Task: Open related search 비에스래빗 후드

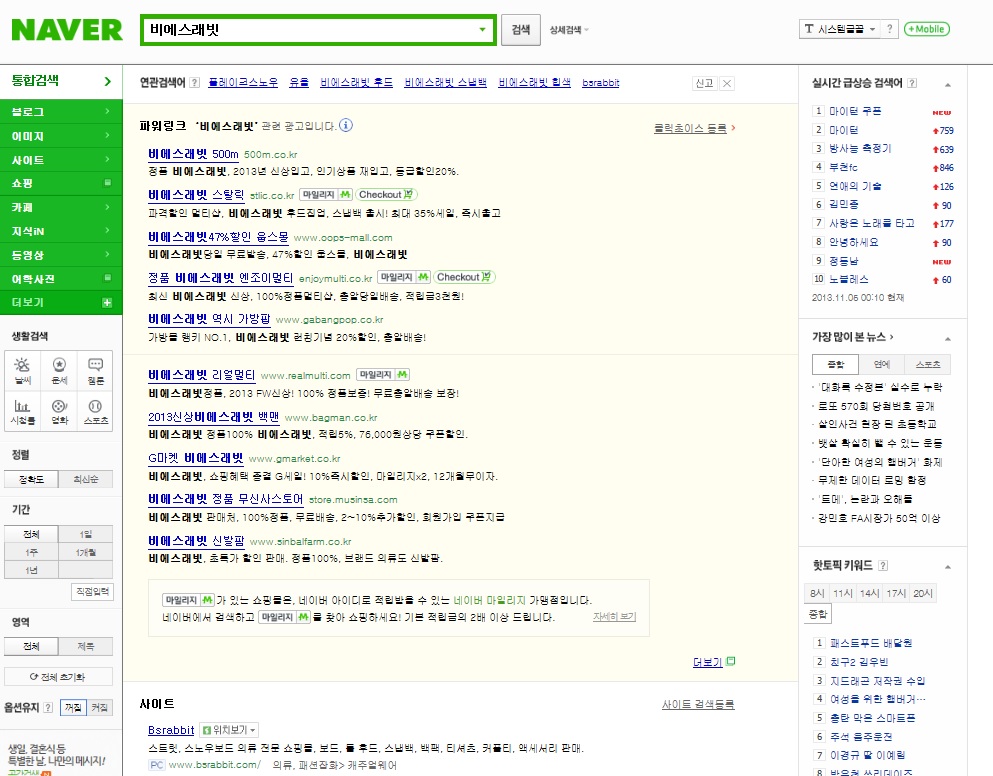Action: (x=357, y=82)
